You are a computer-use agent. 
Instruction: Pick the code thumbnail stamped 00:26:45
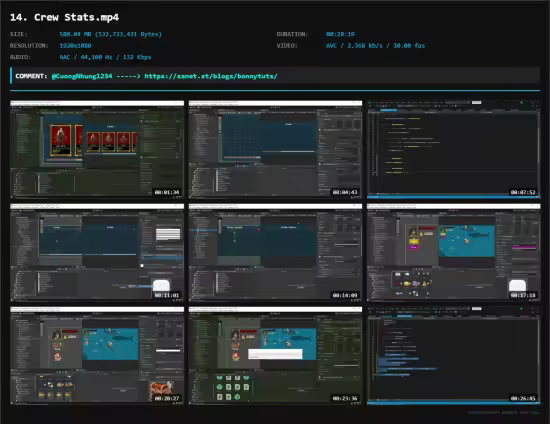(454, 355)
